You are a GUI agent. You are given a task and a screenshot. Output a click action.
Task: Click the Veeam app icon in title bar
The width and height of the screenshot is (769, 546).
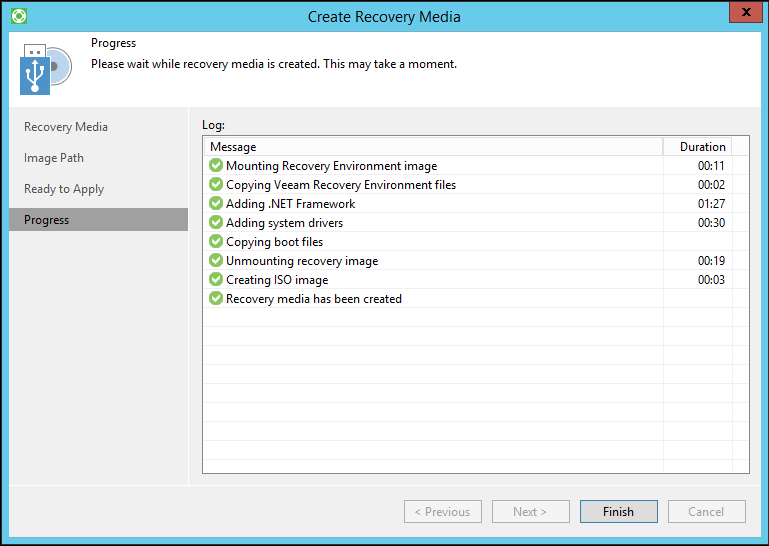pyautogui.click(x=18, y=16)
